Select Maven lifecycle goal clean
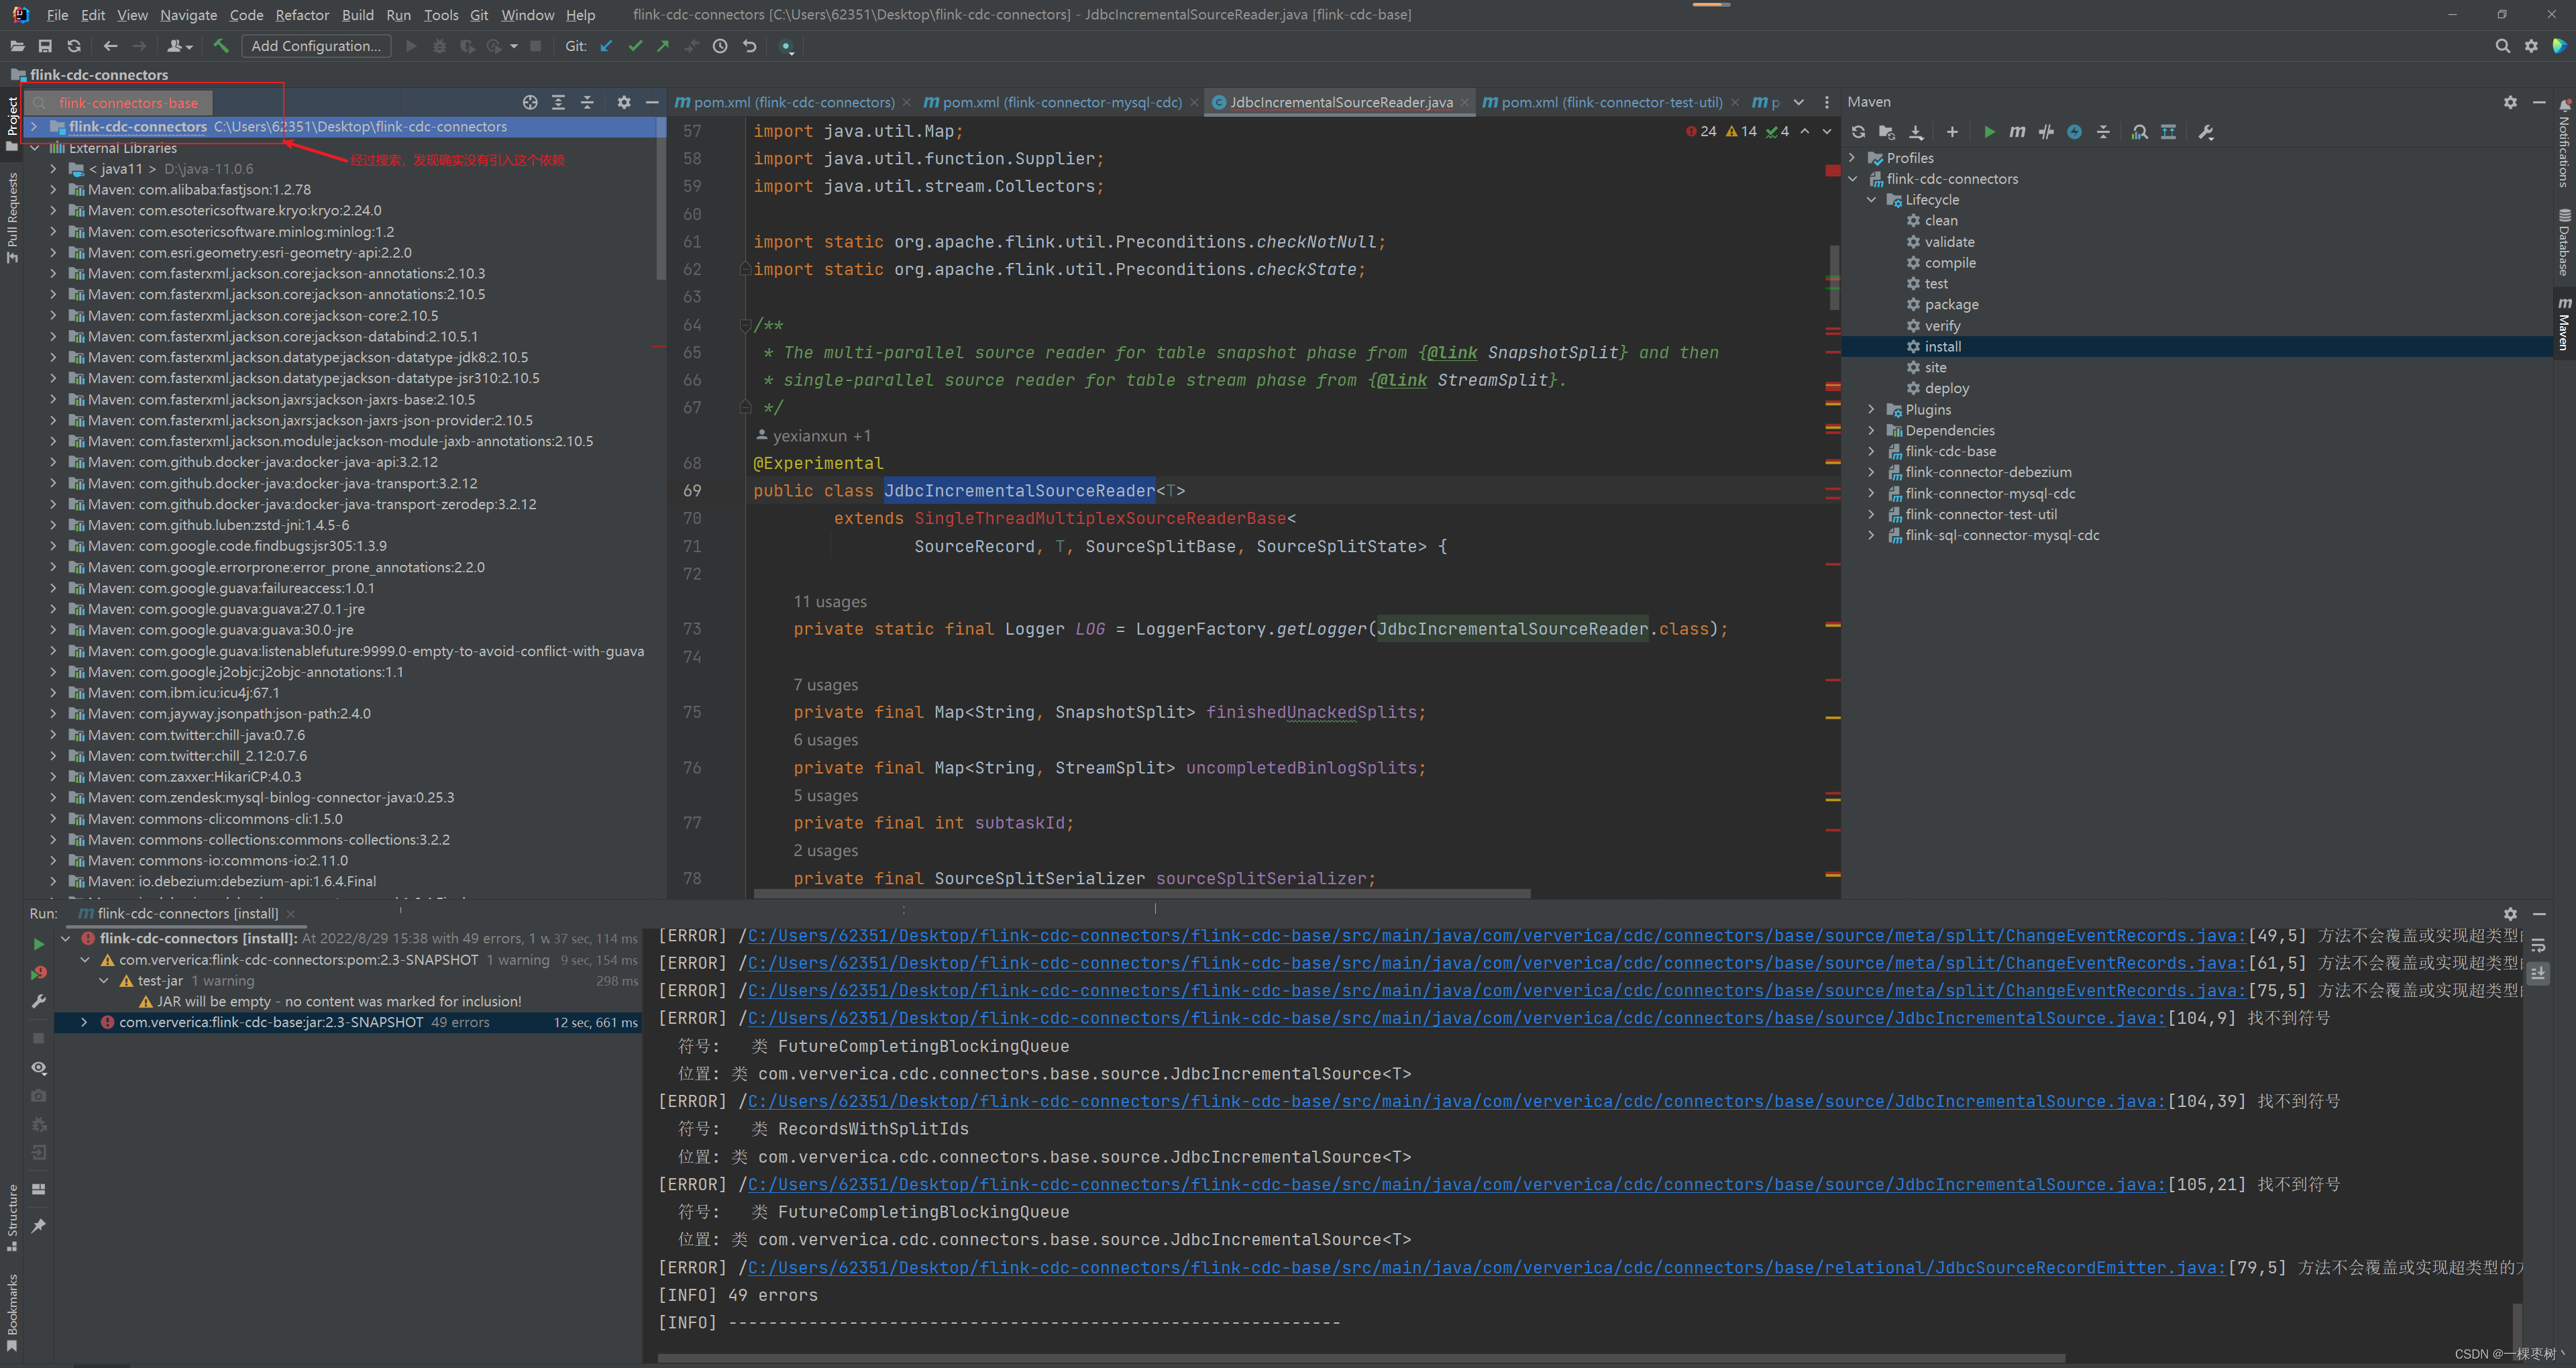Image resolution: width=2576 pixels, height=1368 pixels. (1941, 221)
